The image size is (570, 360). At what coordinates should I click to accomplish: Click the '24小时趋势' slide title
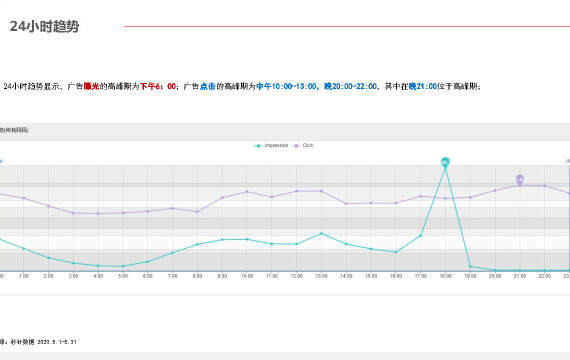(44, 26)
